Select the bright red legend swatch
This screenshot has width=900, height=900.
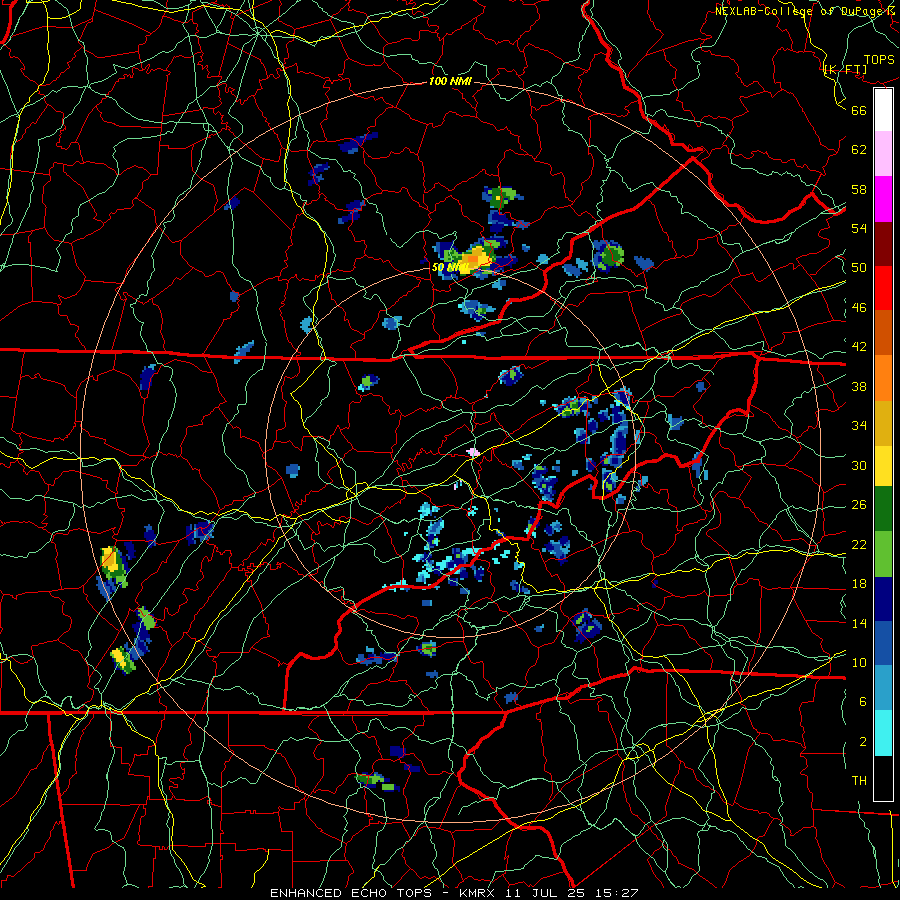pos(883,288)
